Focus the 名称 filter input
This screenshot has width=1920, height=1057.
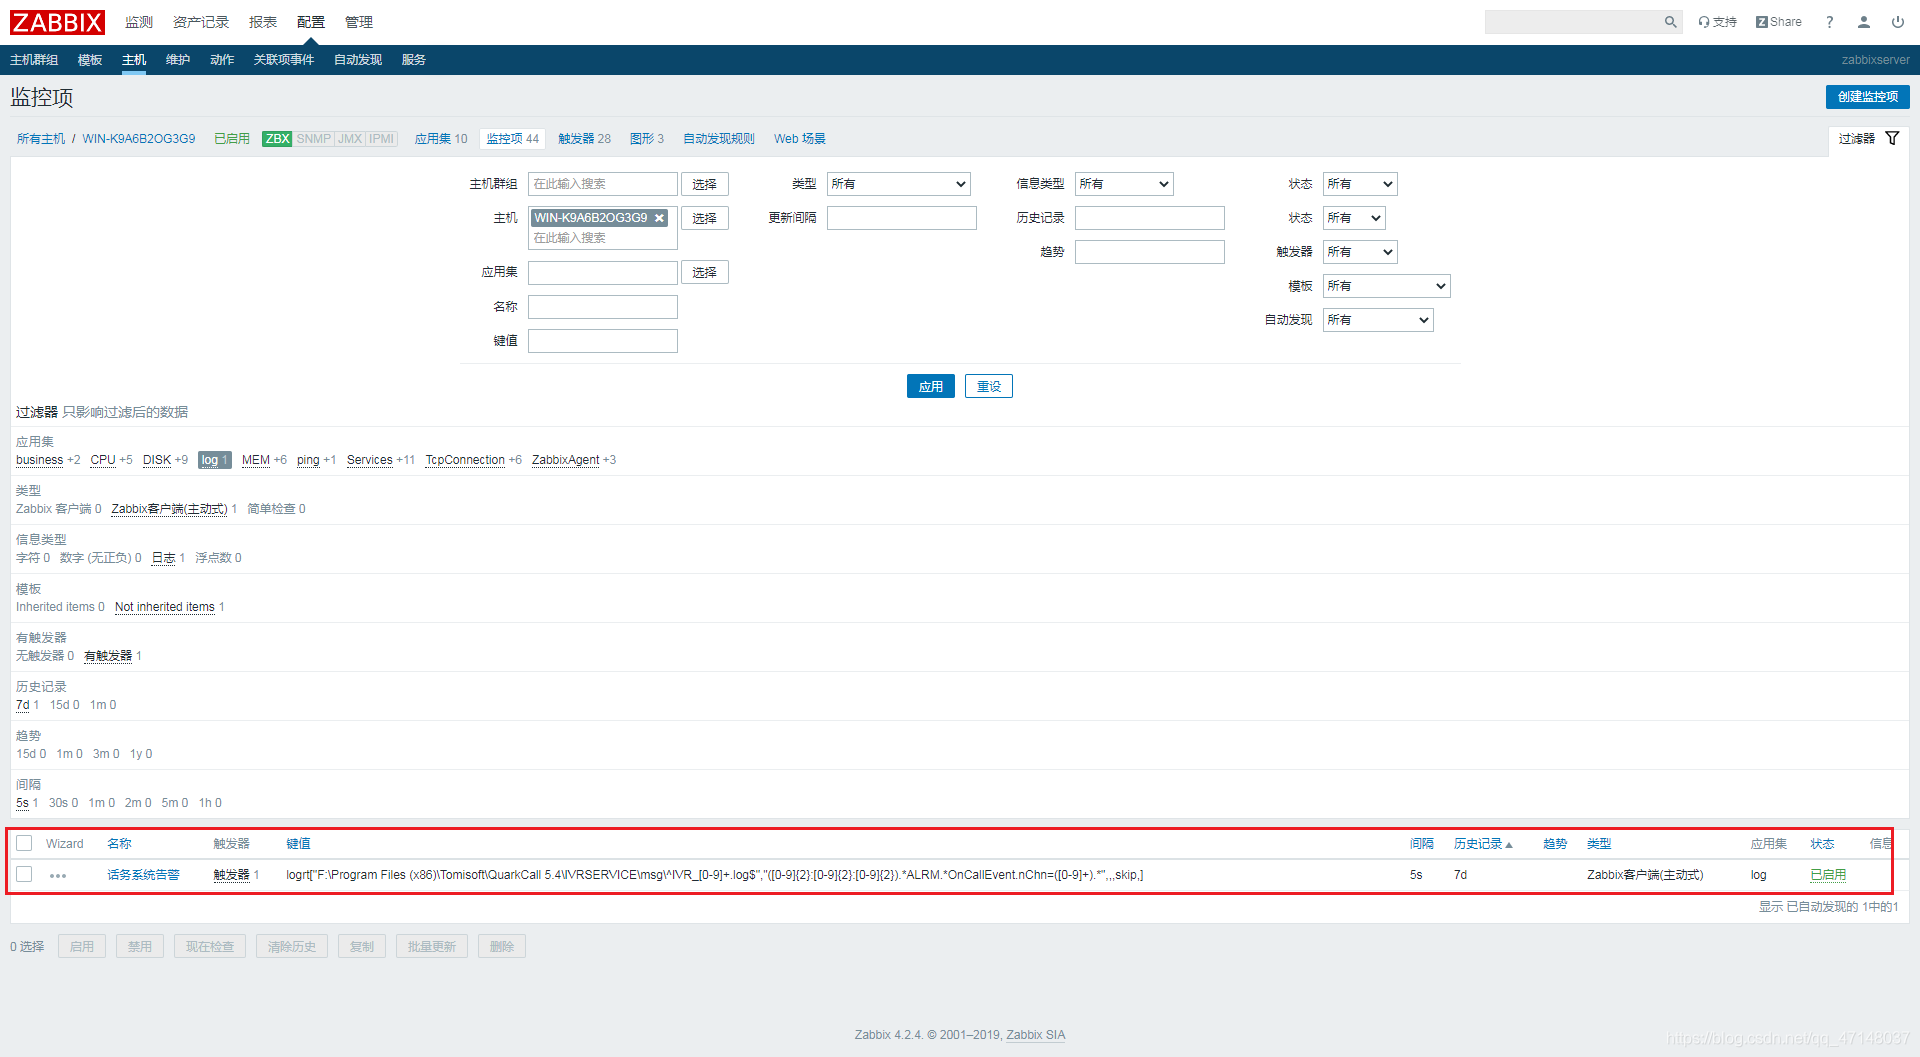(x=603, y=307)
